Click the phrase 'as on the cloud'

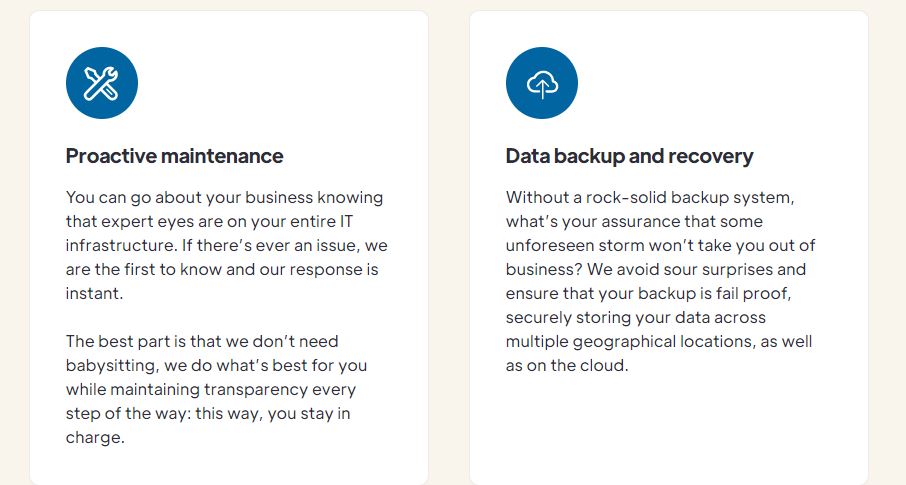click(x=567, y=365)
